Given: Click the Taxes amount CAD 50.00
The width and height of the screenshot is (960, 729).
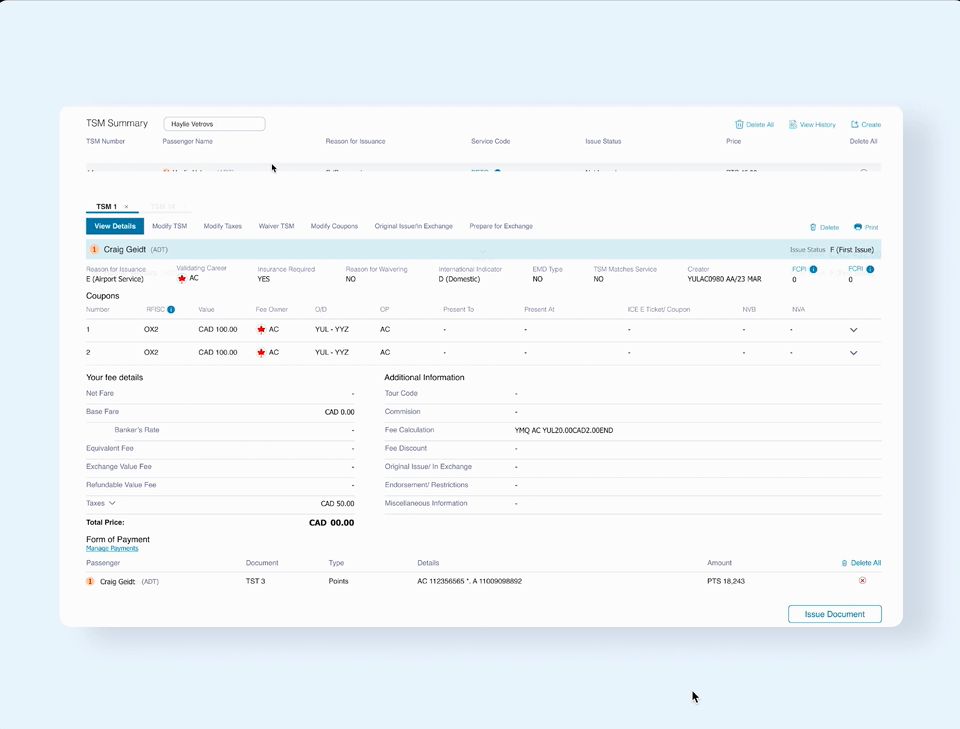Looking at the screenshot, I should click(337, 504).
